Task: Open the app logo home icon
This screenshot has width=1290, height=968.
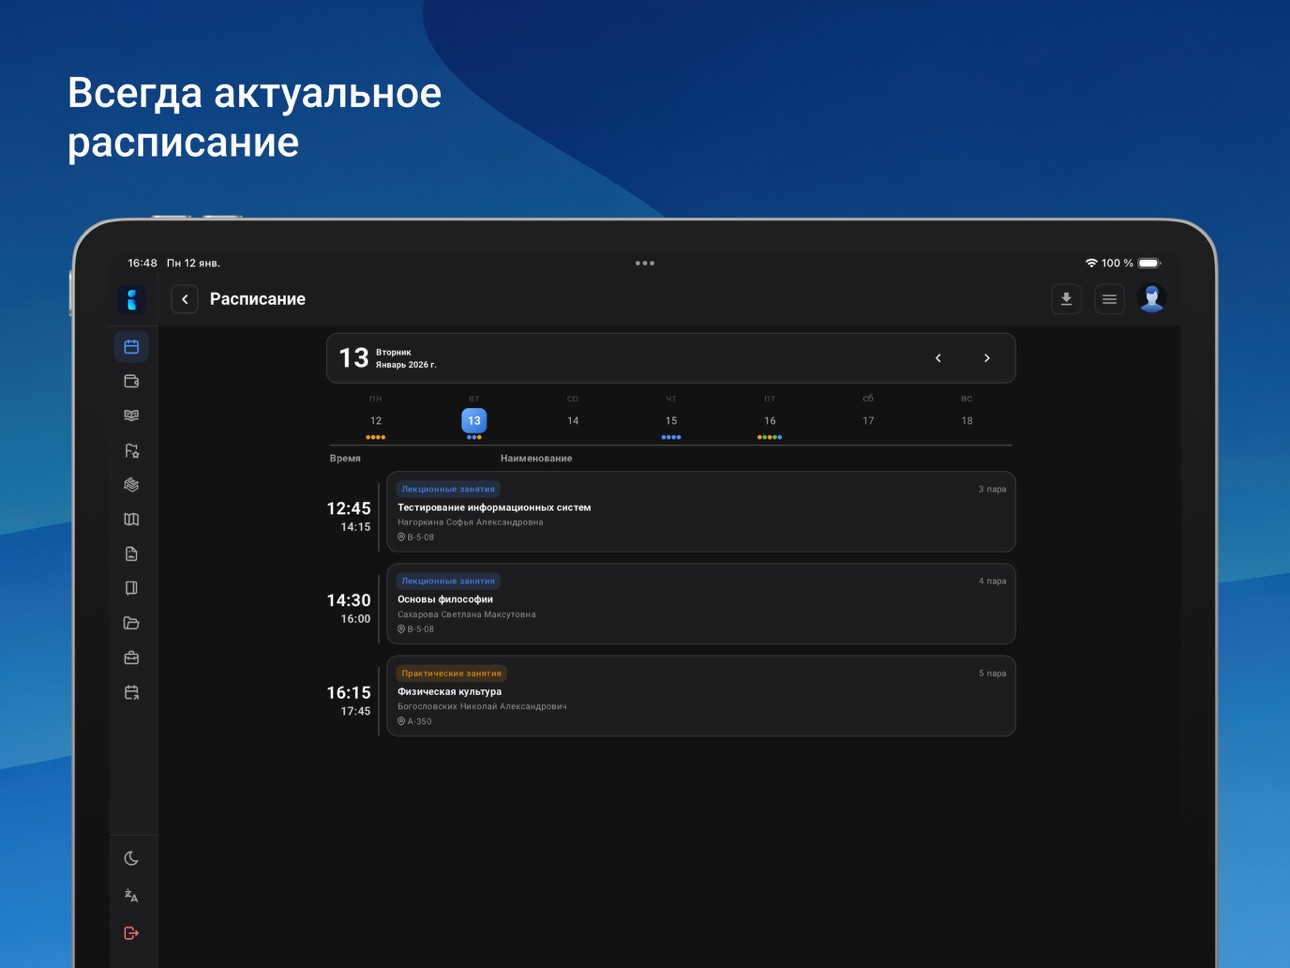Action: click(132, 299)
